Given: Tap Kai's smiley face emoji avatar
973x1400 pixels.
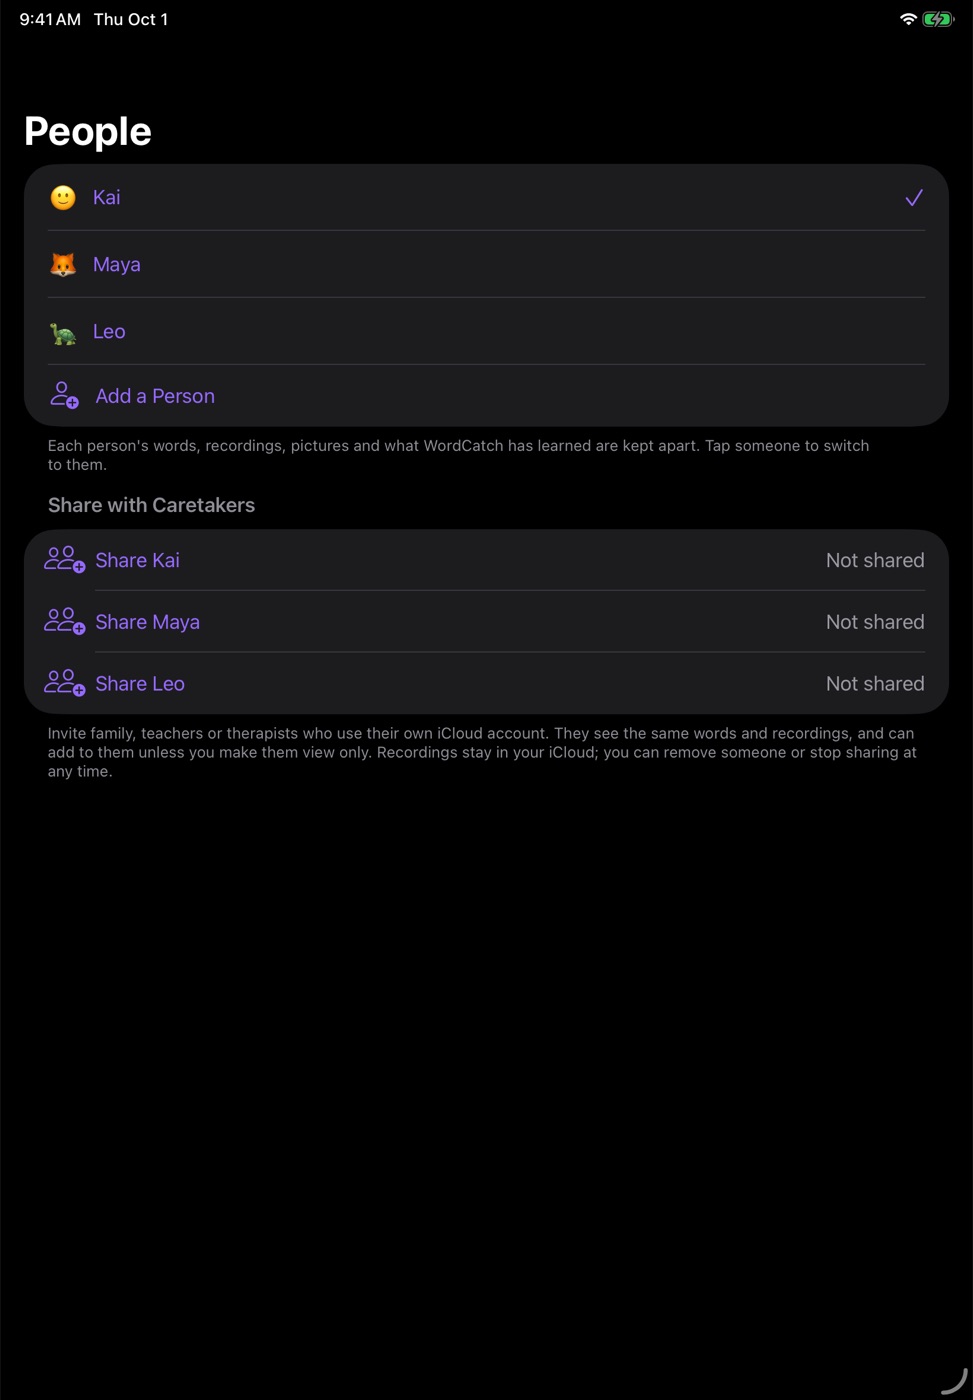Looking at the screenshot, I should (63, 198).
